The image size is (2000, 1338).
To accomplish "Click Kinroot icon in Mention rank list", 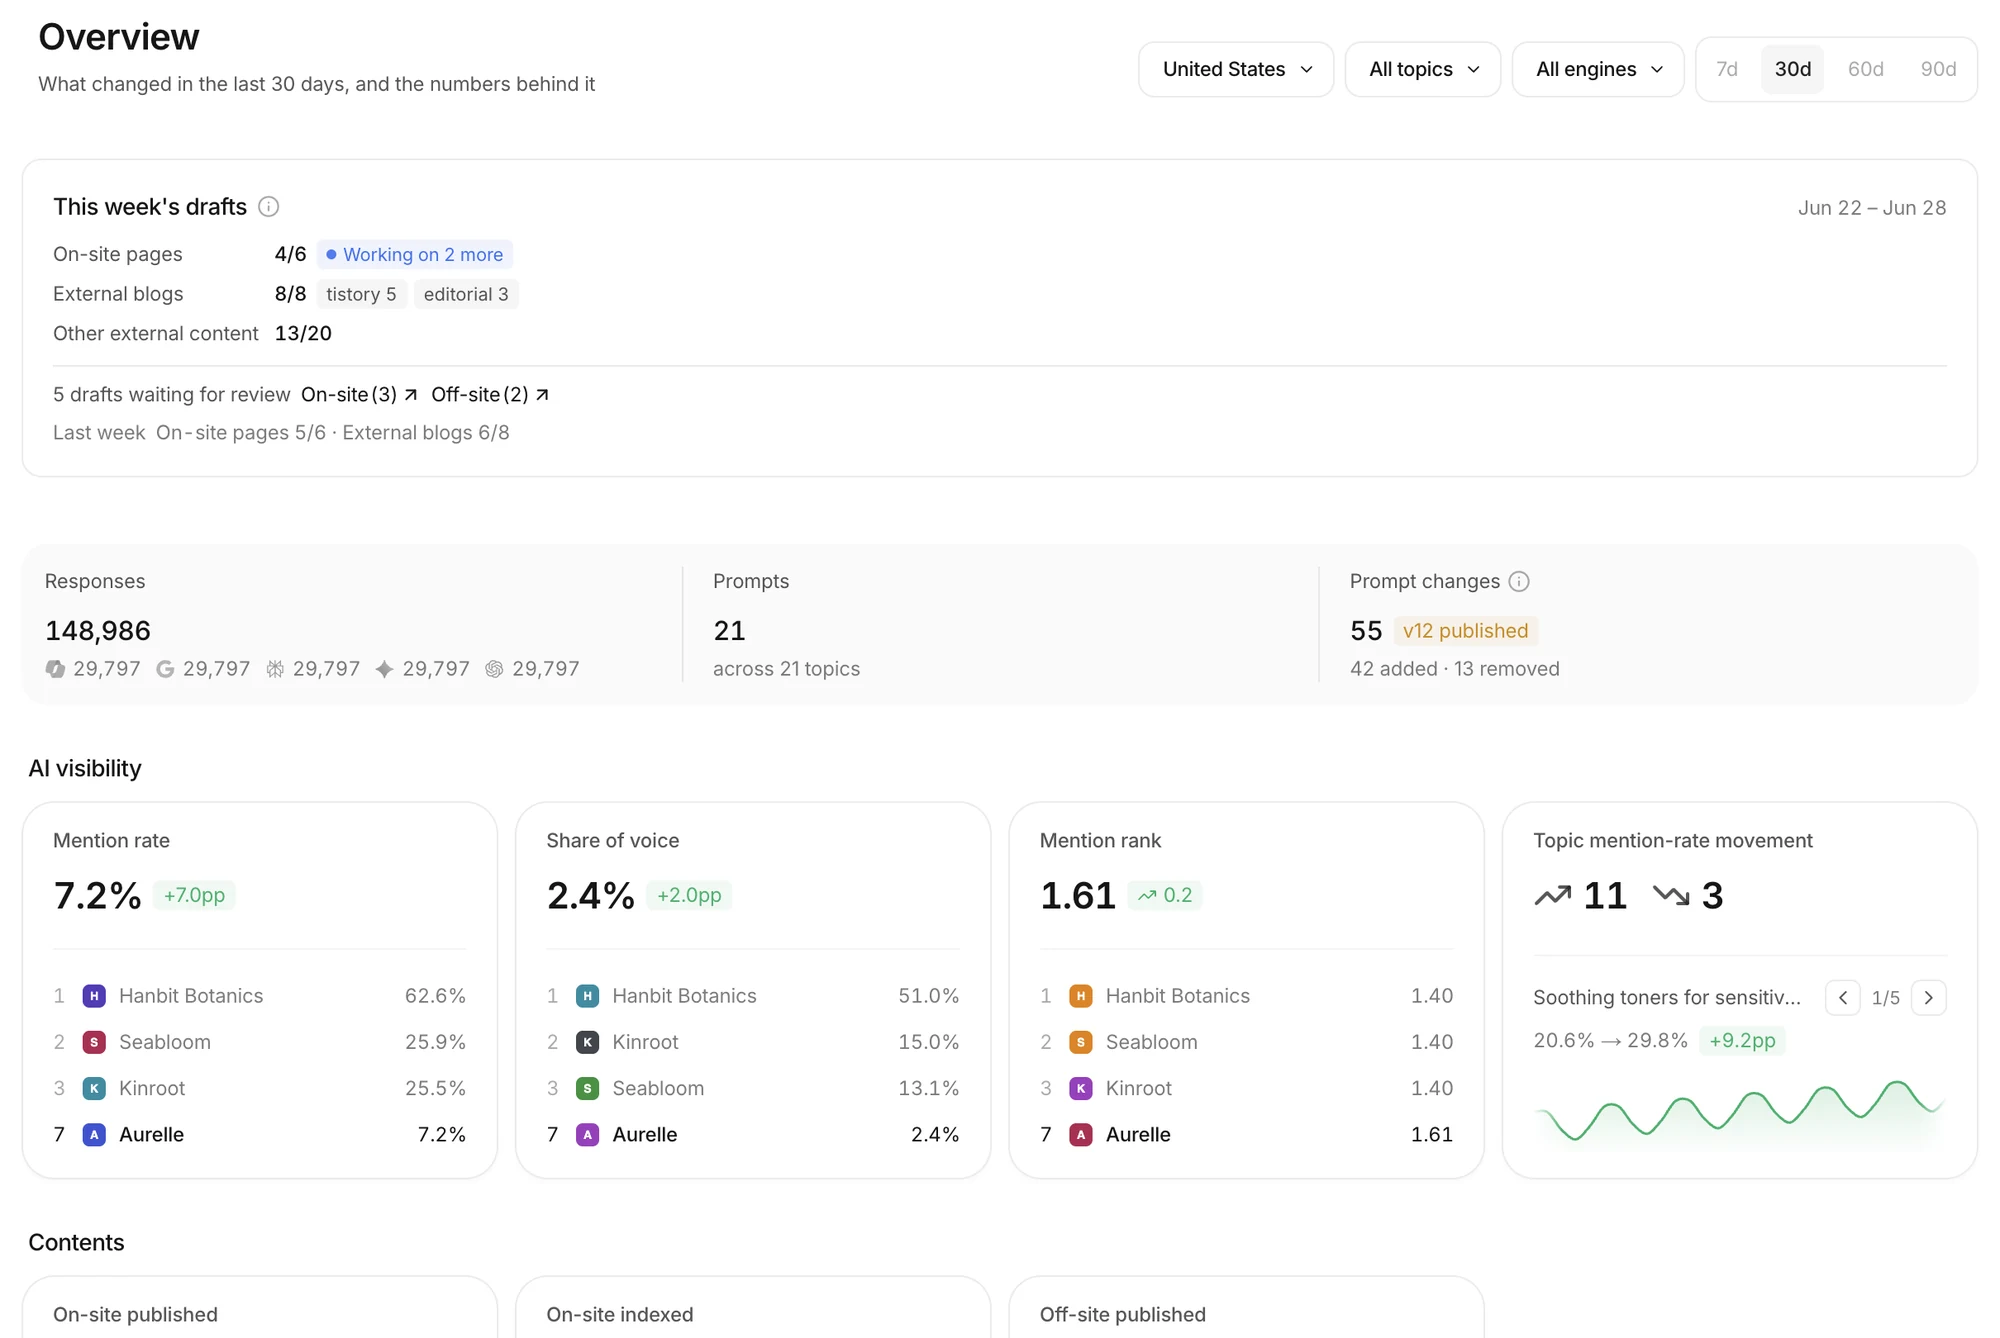I will [x=1081, y=1088].
